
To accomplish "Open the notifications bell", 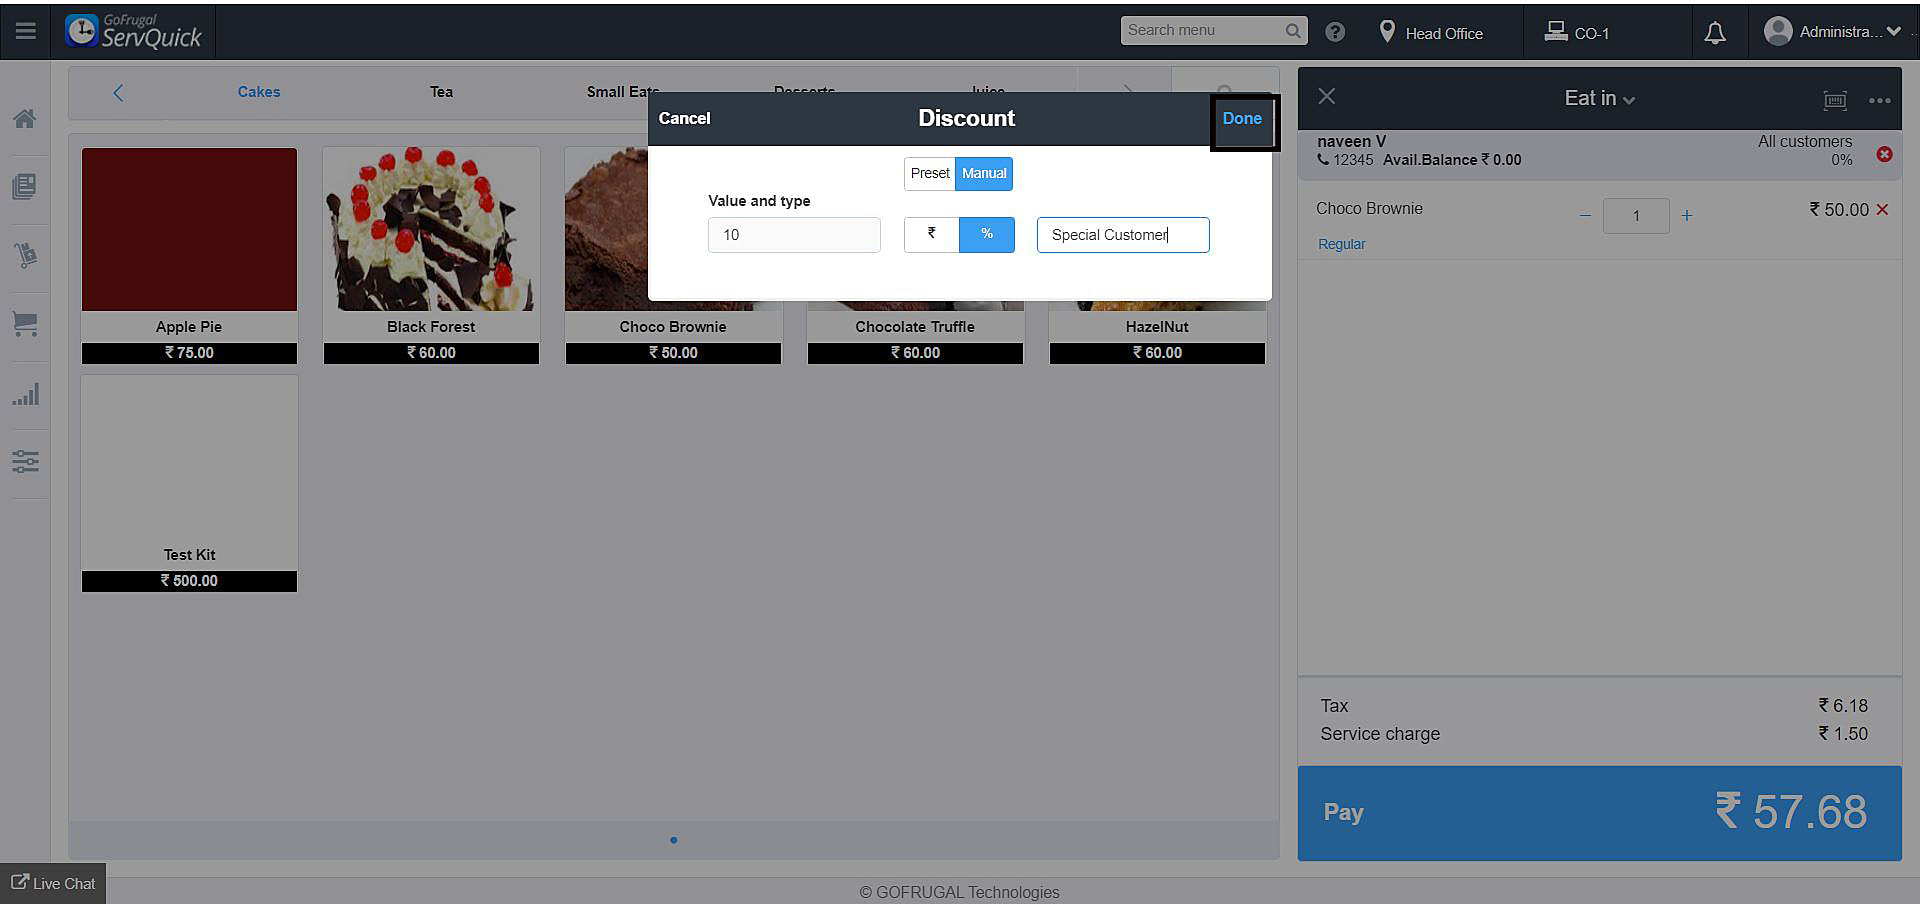I will click(x=1715, y=33).
